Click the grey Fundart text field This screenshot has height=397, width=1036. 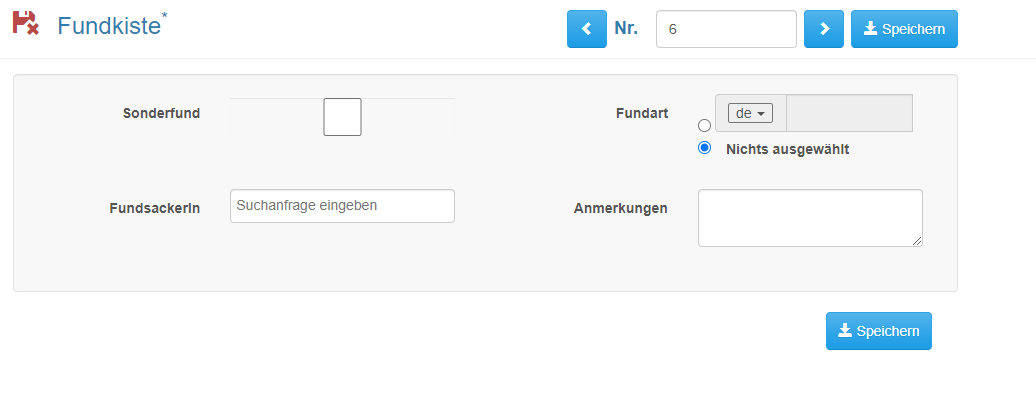[x=849, y=113]
